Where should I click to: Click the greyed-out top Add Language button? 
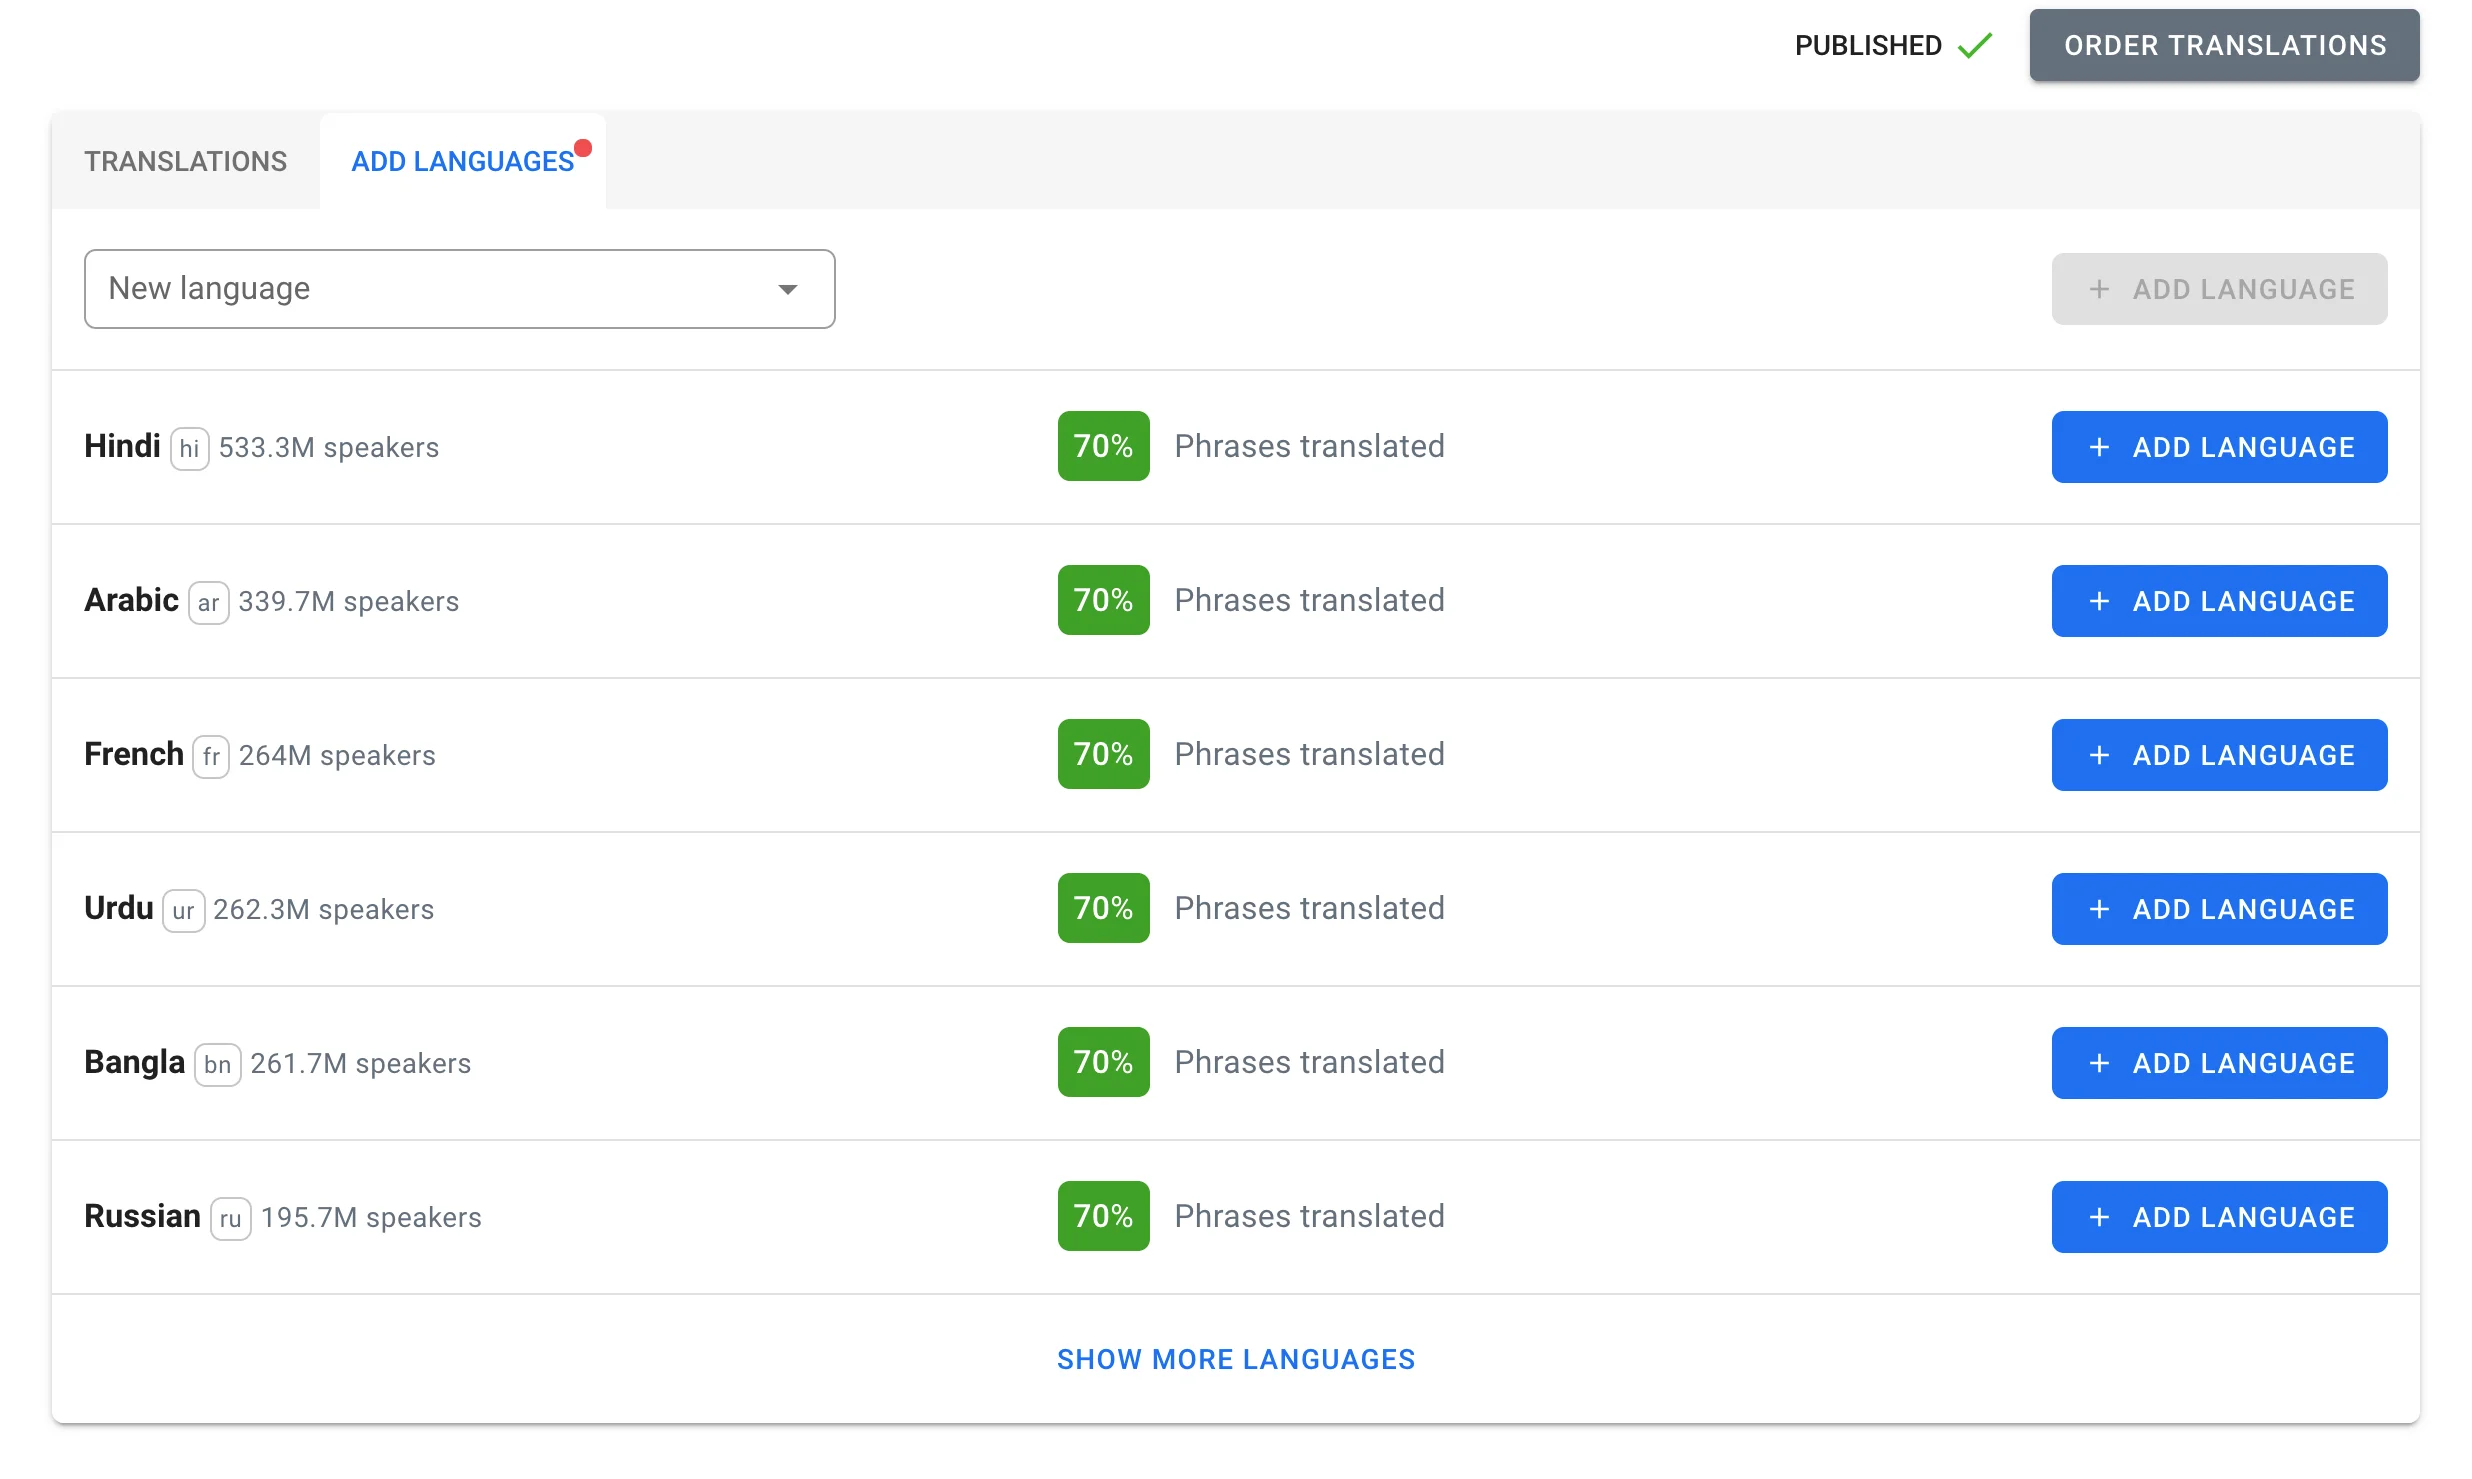click(x=2219, y=289)
